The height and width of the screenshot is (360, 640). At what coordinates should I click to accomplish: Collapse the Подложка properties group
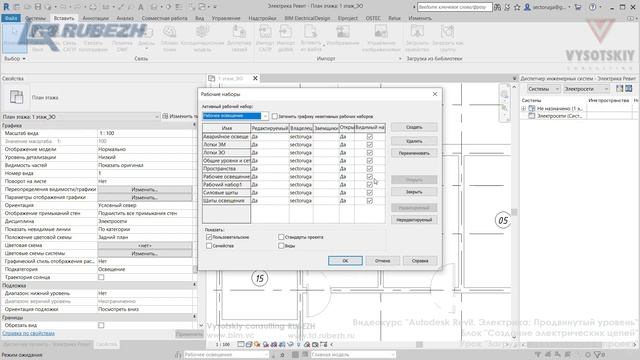click(x=195, y=285)
